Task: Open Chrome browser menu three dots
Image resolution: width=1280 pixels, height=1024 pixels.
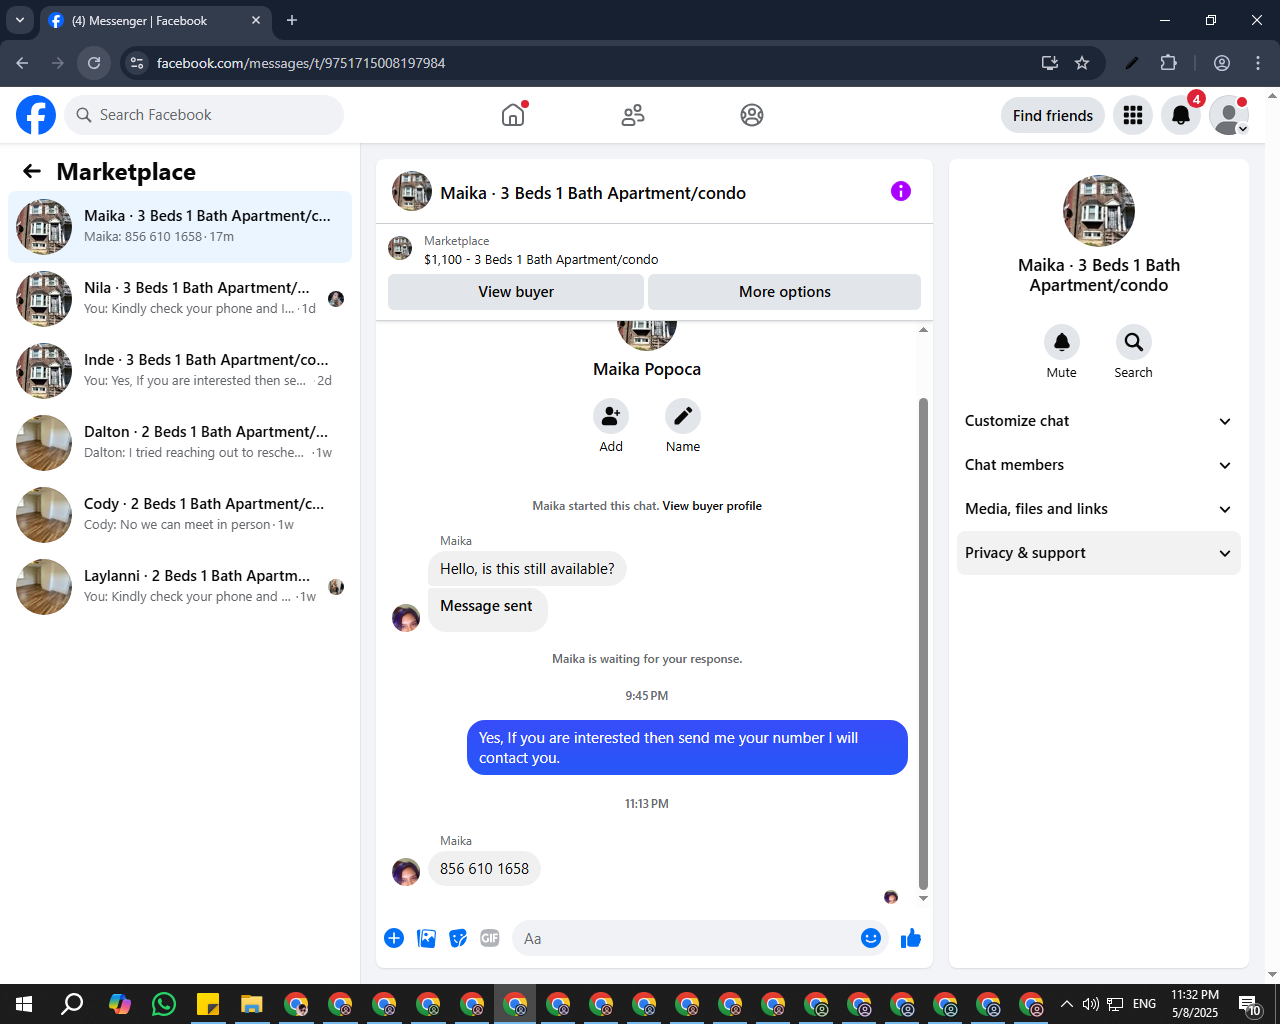Action: pyautogui.click(x=1258, y=63)
